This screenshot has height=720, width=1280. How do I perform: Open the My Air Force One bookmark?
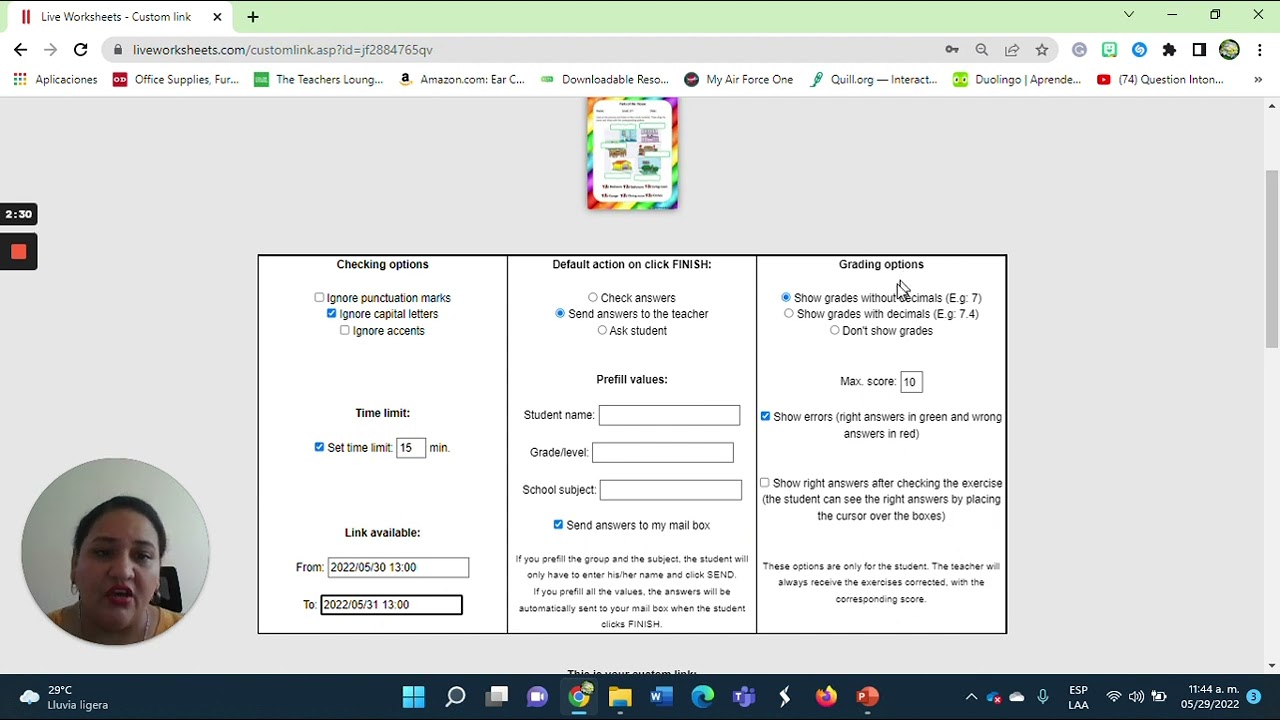[739, 79]
